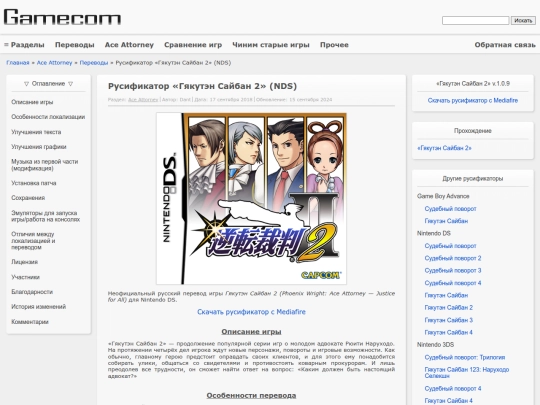Jump to Отличия между локализацией и переводом
540x405 pixels.
tap(33, 241)
